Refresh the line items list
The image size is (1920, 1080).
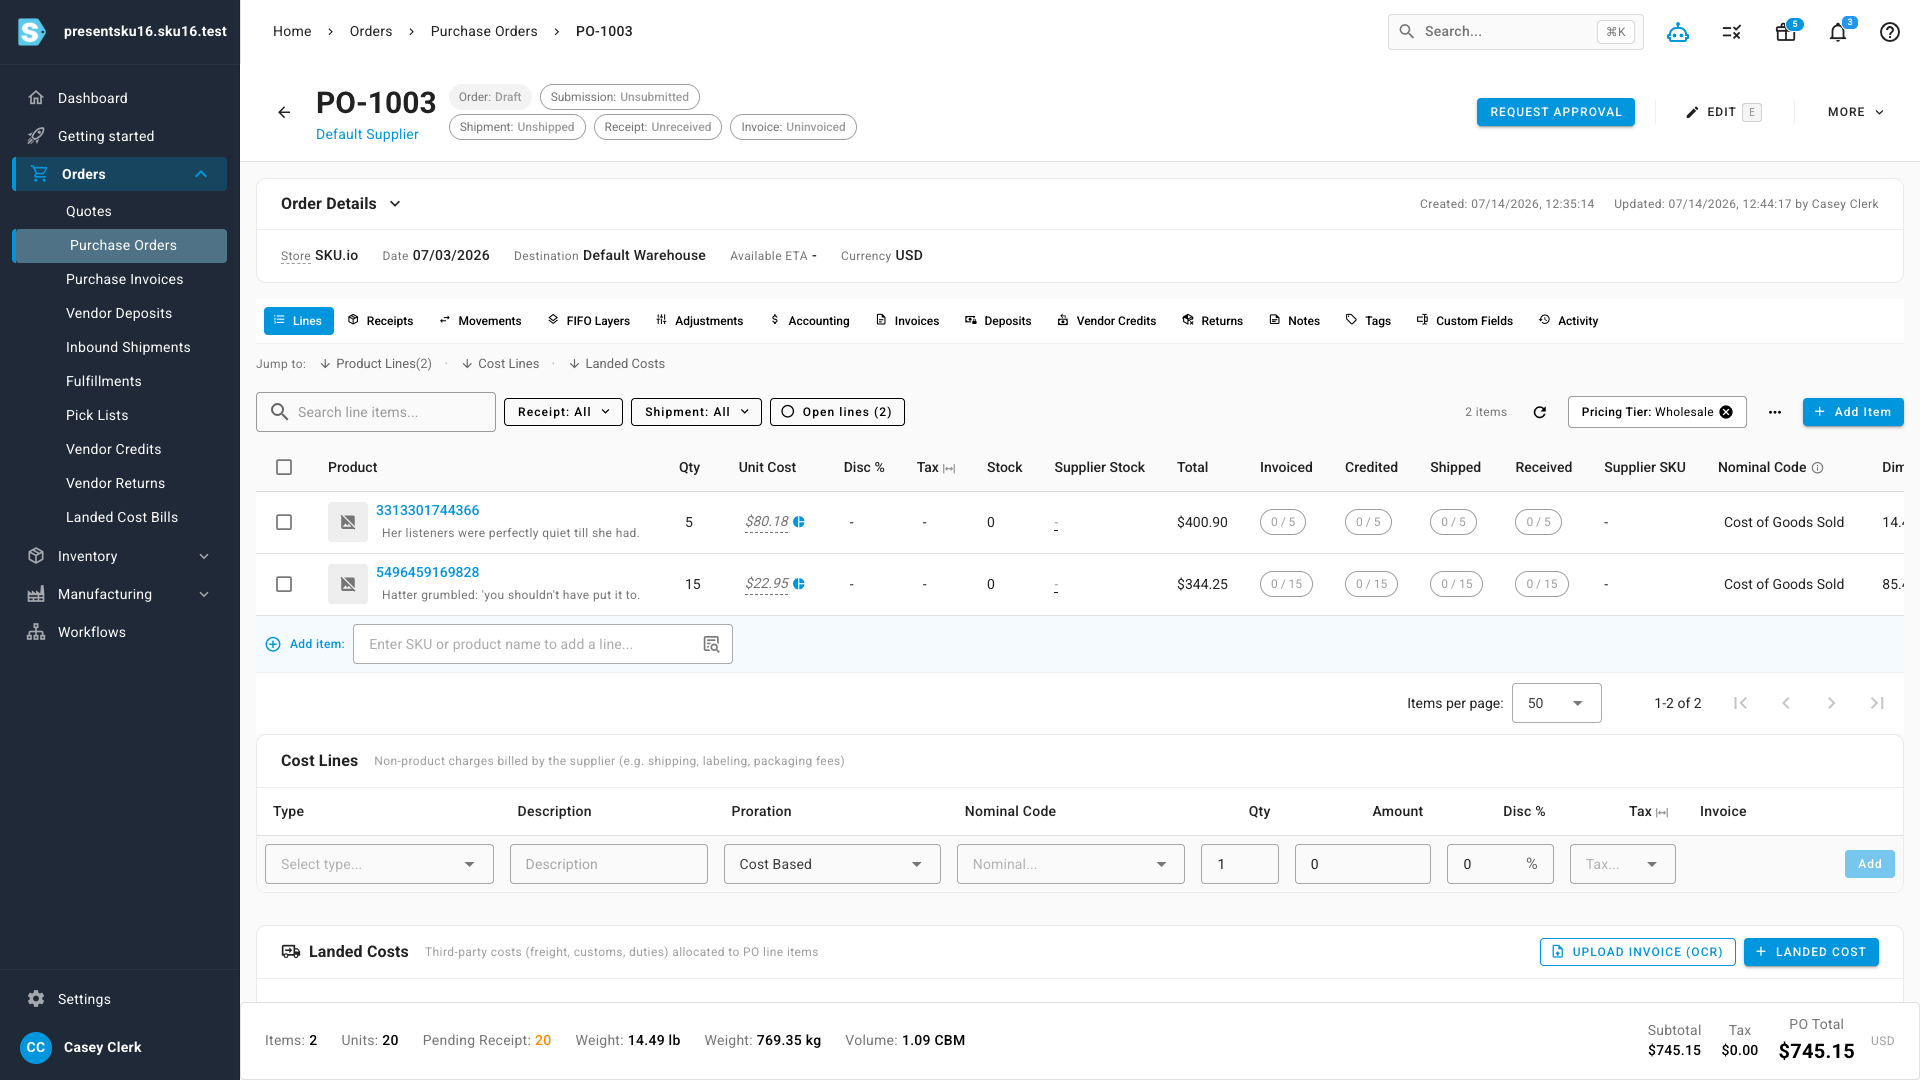point(1540,412)
